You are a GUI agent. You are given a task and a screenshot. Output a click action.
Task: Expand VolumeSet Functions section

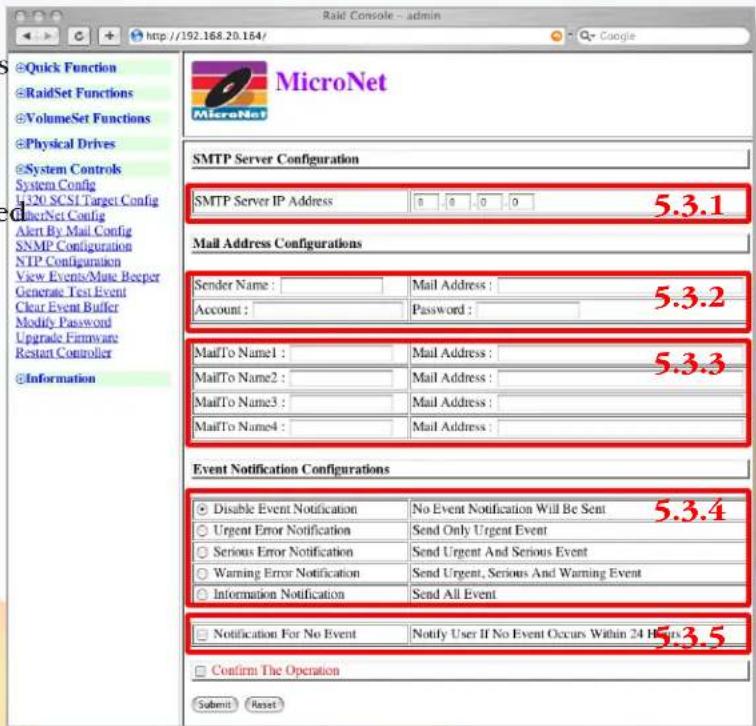pyautogui.click(x=83, y=119)
